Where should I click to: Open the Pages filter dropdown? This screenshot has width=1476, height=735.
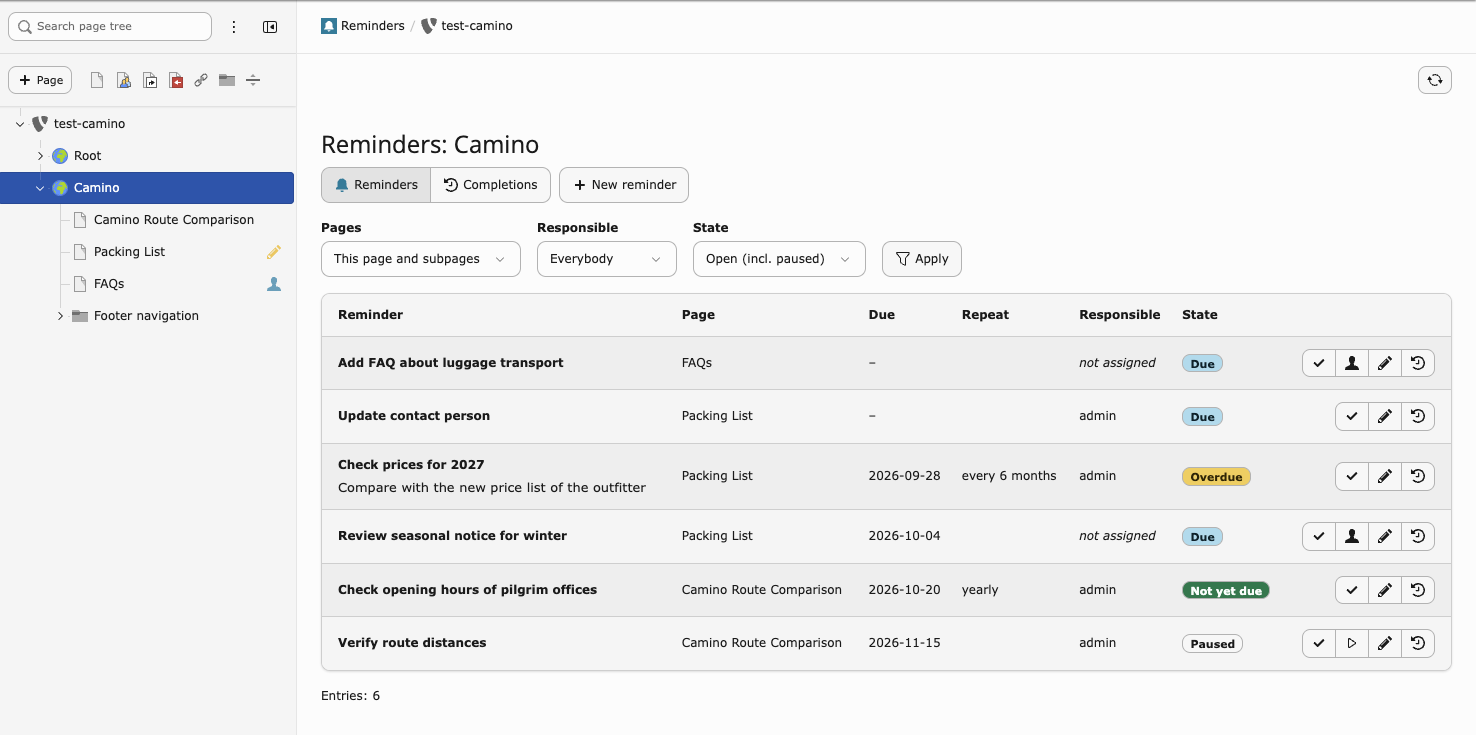(421, 259)
